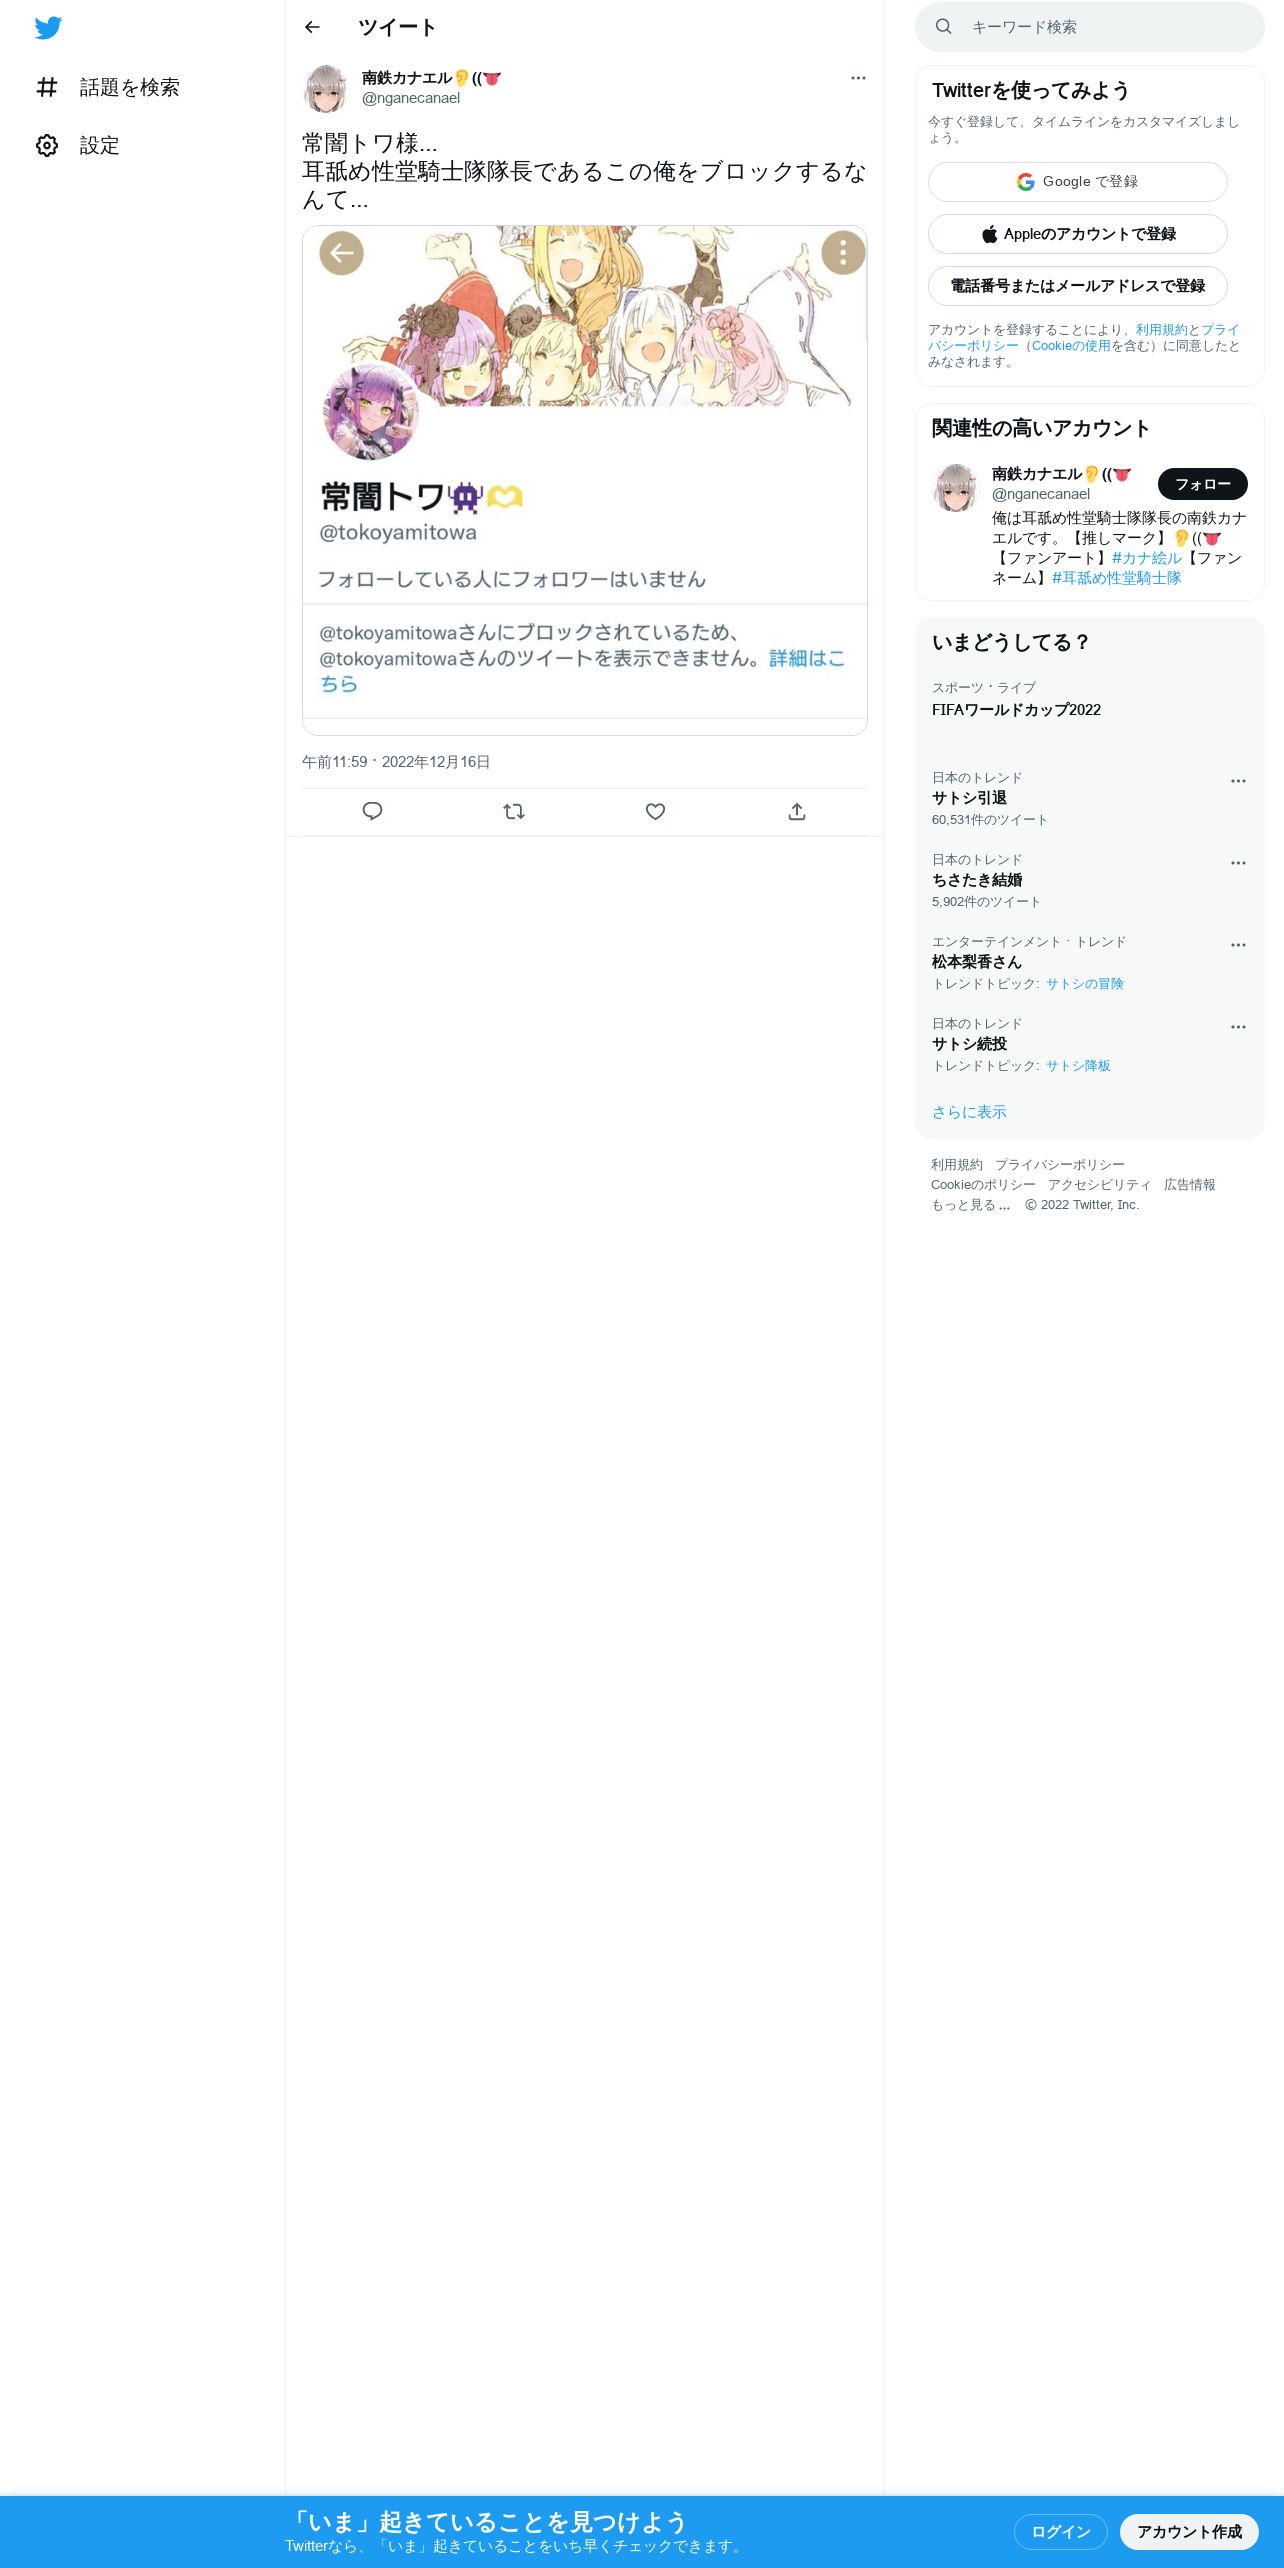Open more options for サトシ続投 trend

(x=1238, y=1027)
